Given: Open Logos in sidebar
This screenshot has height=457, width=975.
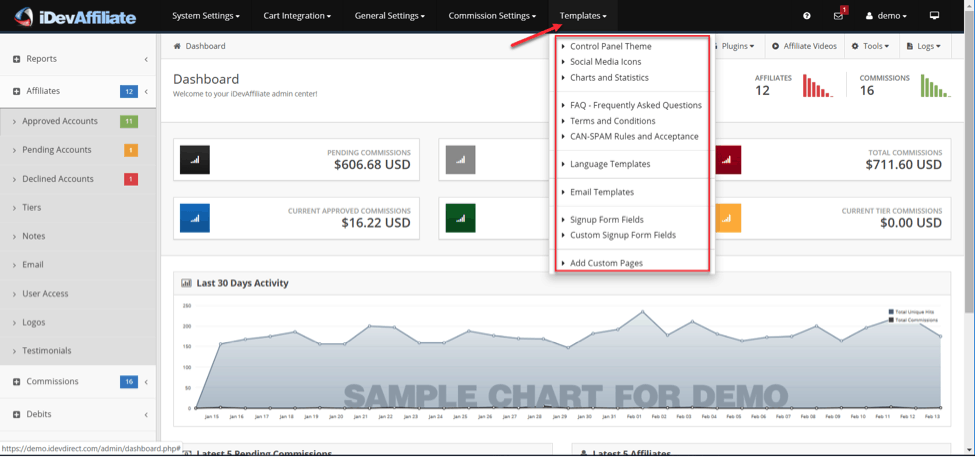Looking at the screenshot, I should coord(34,322).
